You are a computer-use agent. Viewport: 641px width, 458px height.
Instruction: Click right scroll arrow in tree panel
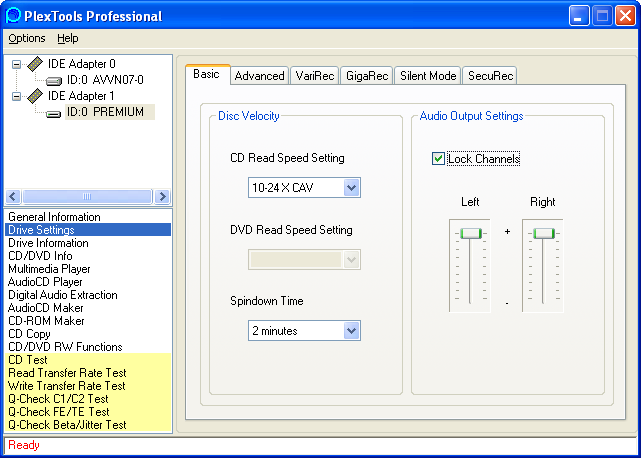click(x=162, y=197)
